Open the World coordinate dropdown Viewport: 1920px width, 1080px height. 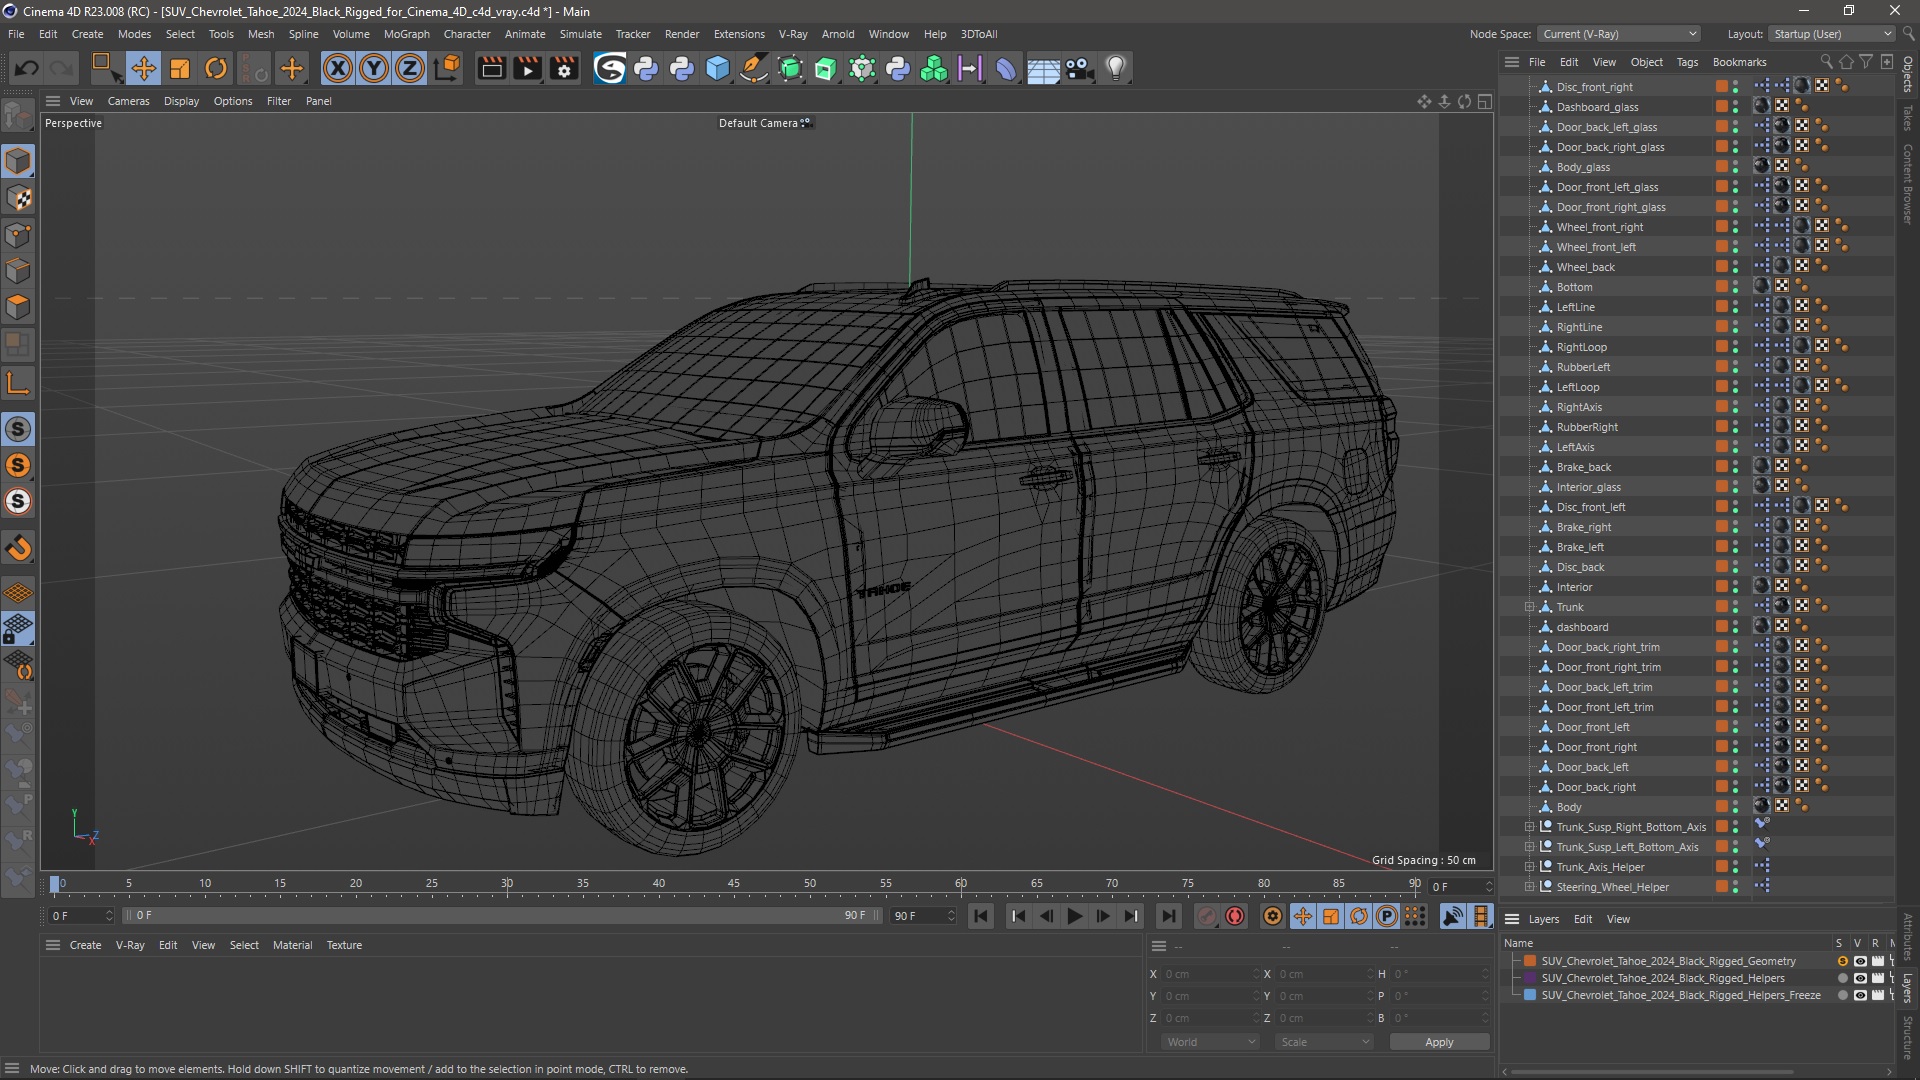1210,1042
